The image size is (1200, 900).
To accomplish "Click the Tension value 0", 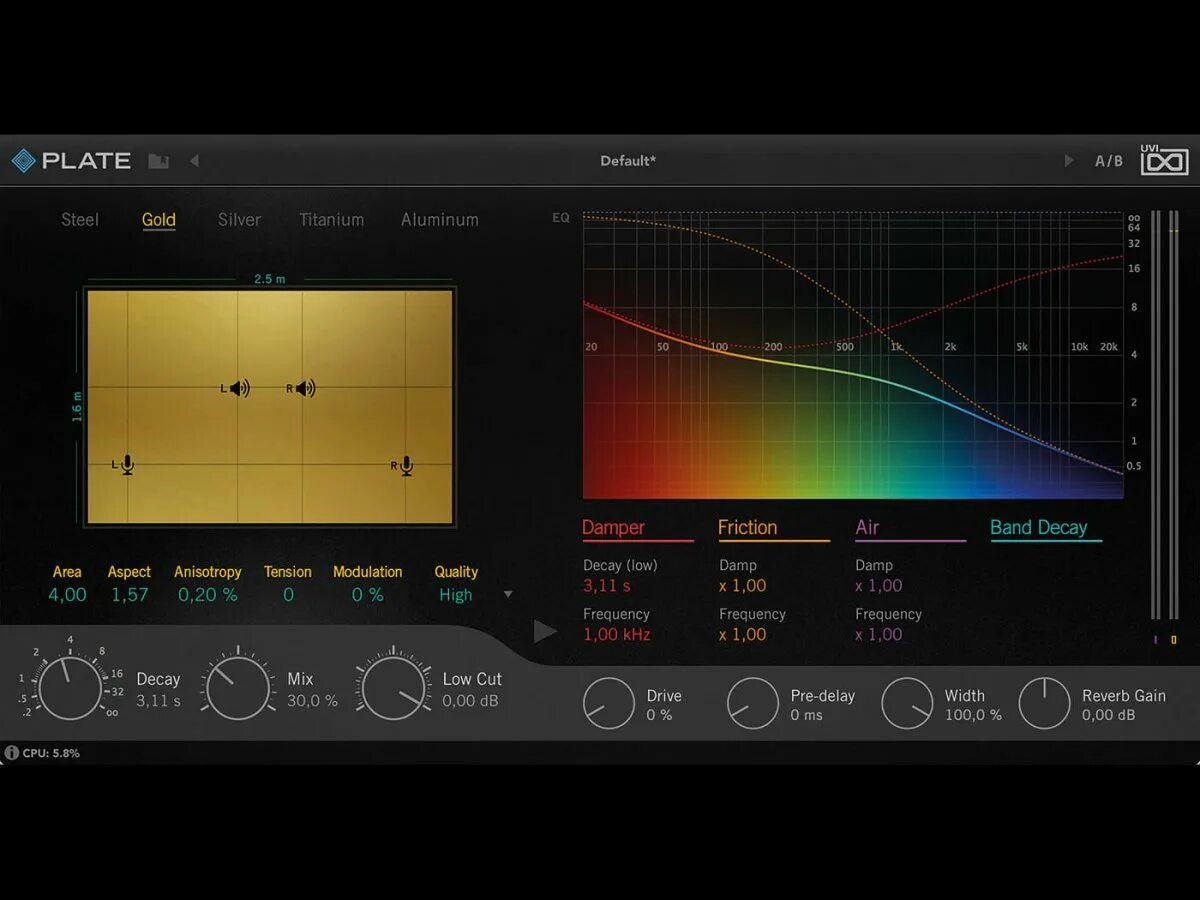I will coord(288,595).
